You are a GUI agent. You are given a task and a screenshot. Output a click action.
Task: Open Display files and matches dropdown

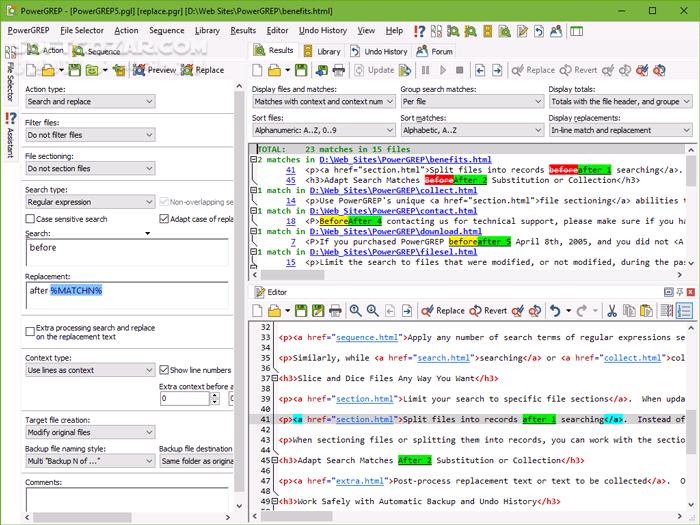pos(324,101)
